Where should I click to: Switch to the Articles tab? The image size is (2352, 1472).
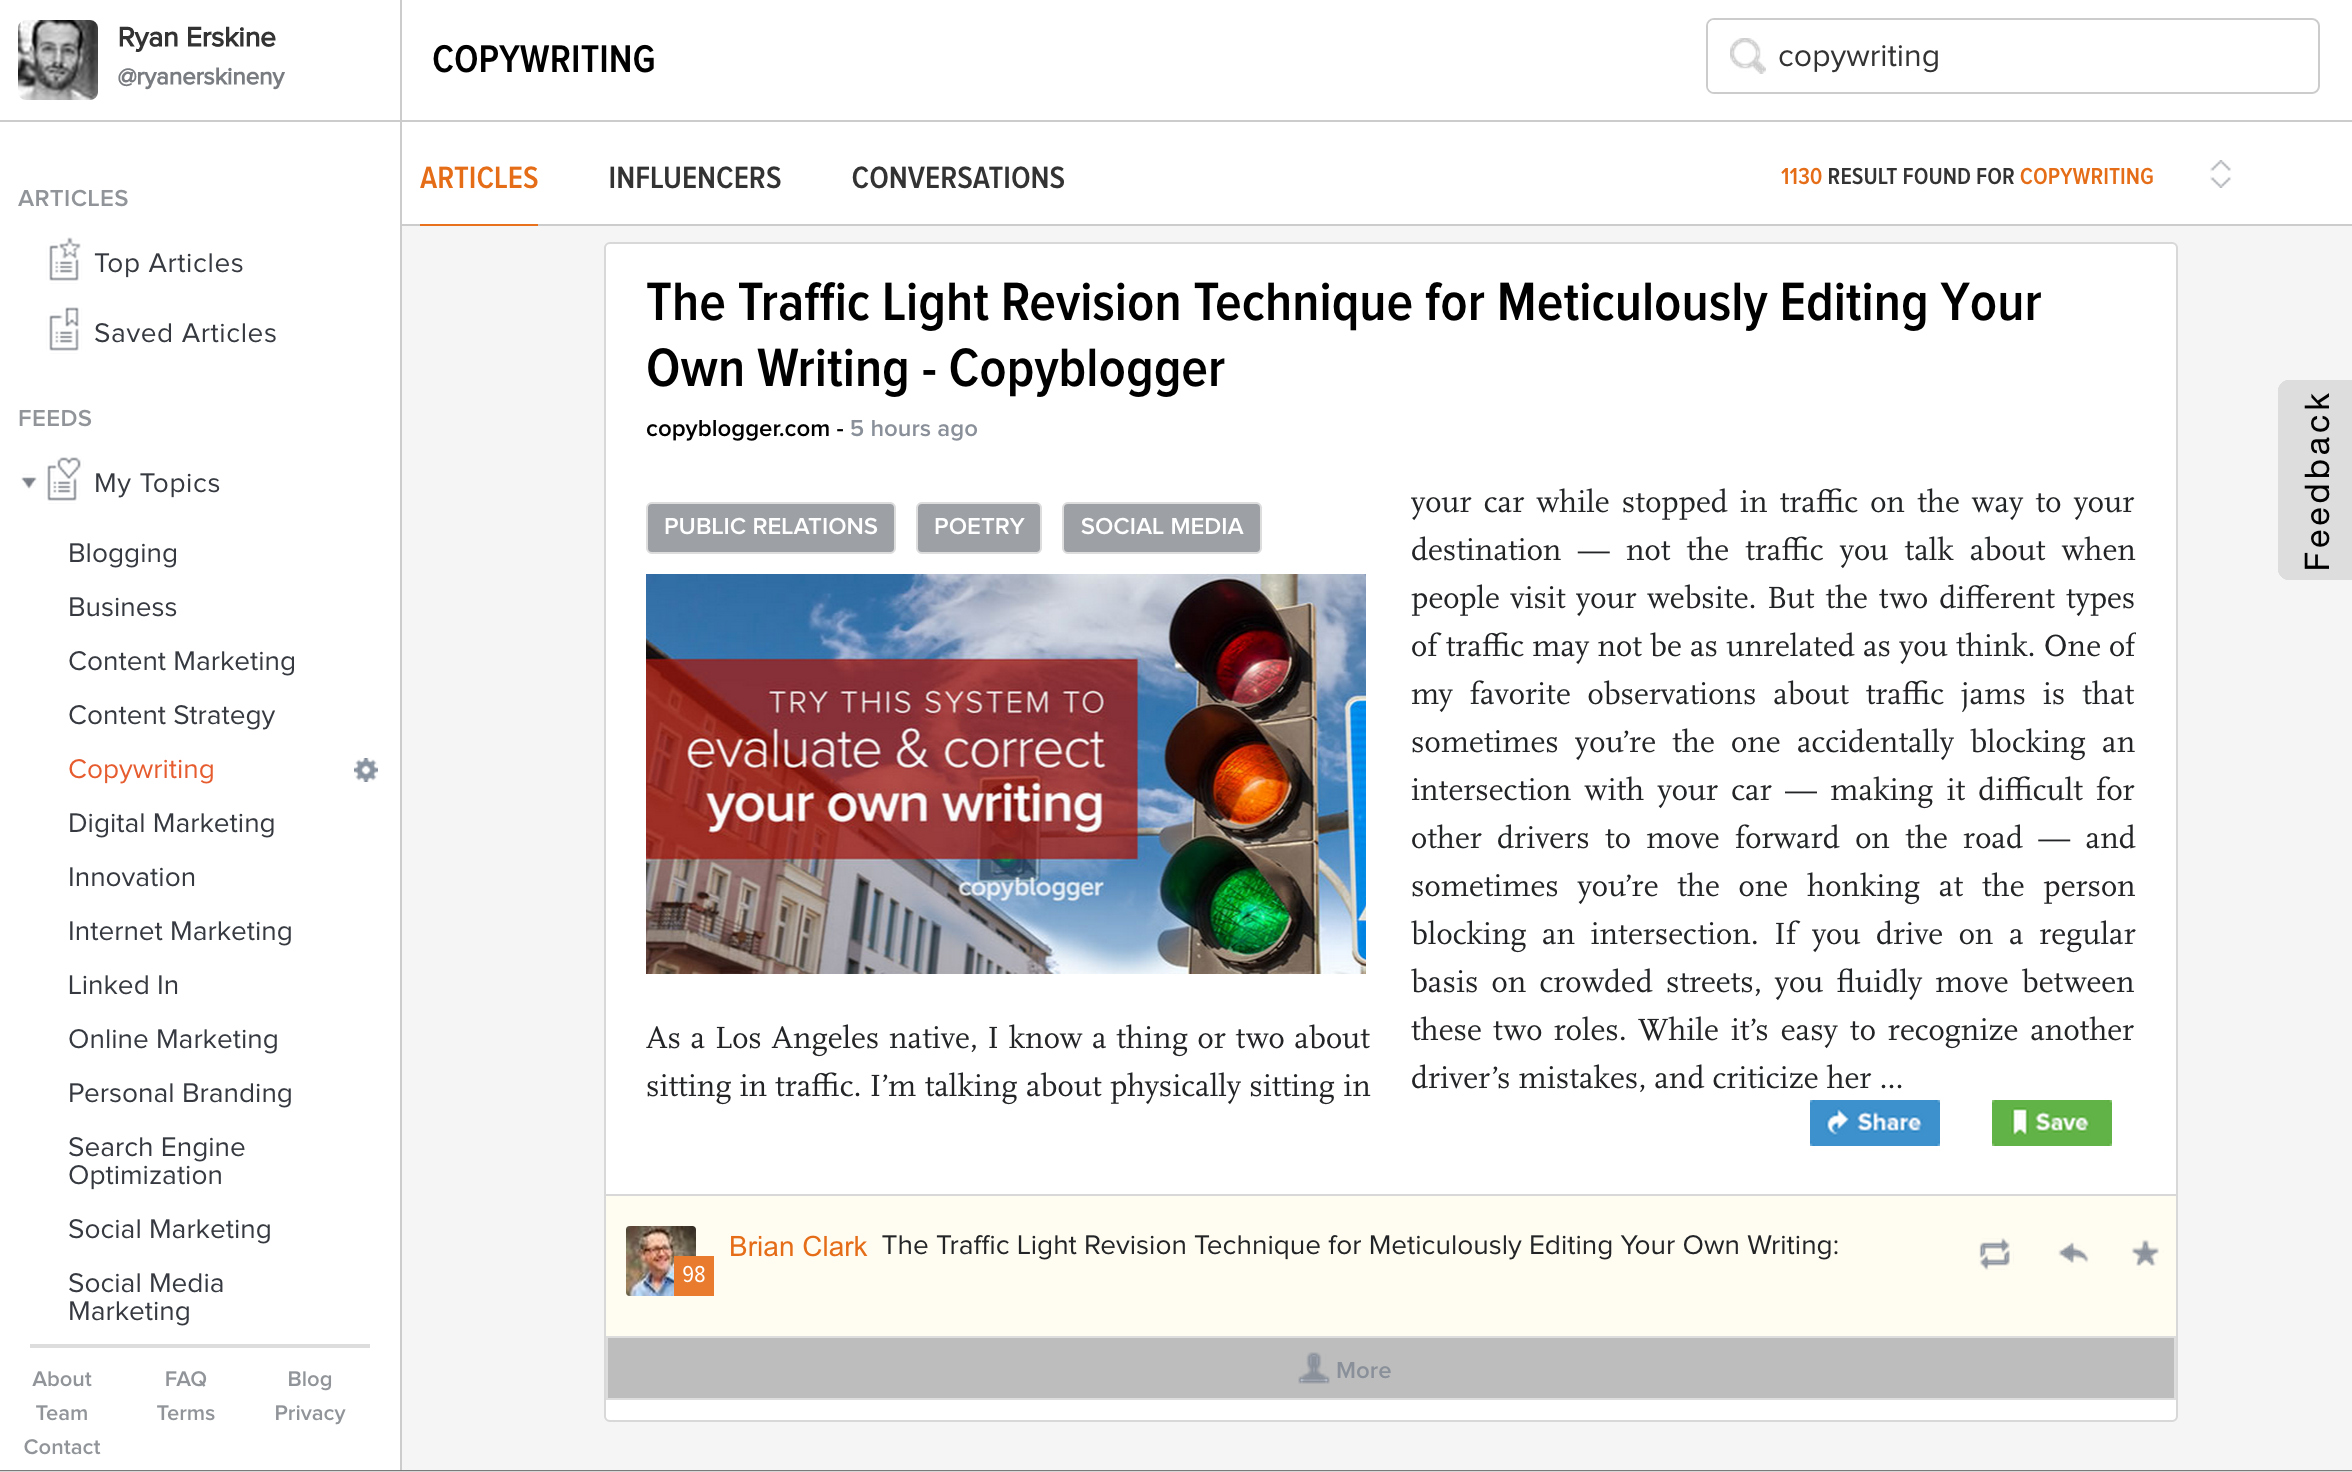pyautogui.click(x=479, y=178)
